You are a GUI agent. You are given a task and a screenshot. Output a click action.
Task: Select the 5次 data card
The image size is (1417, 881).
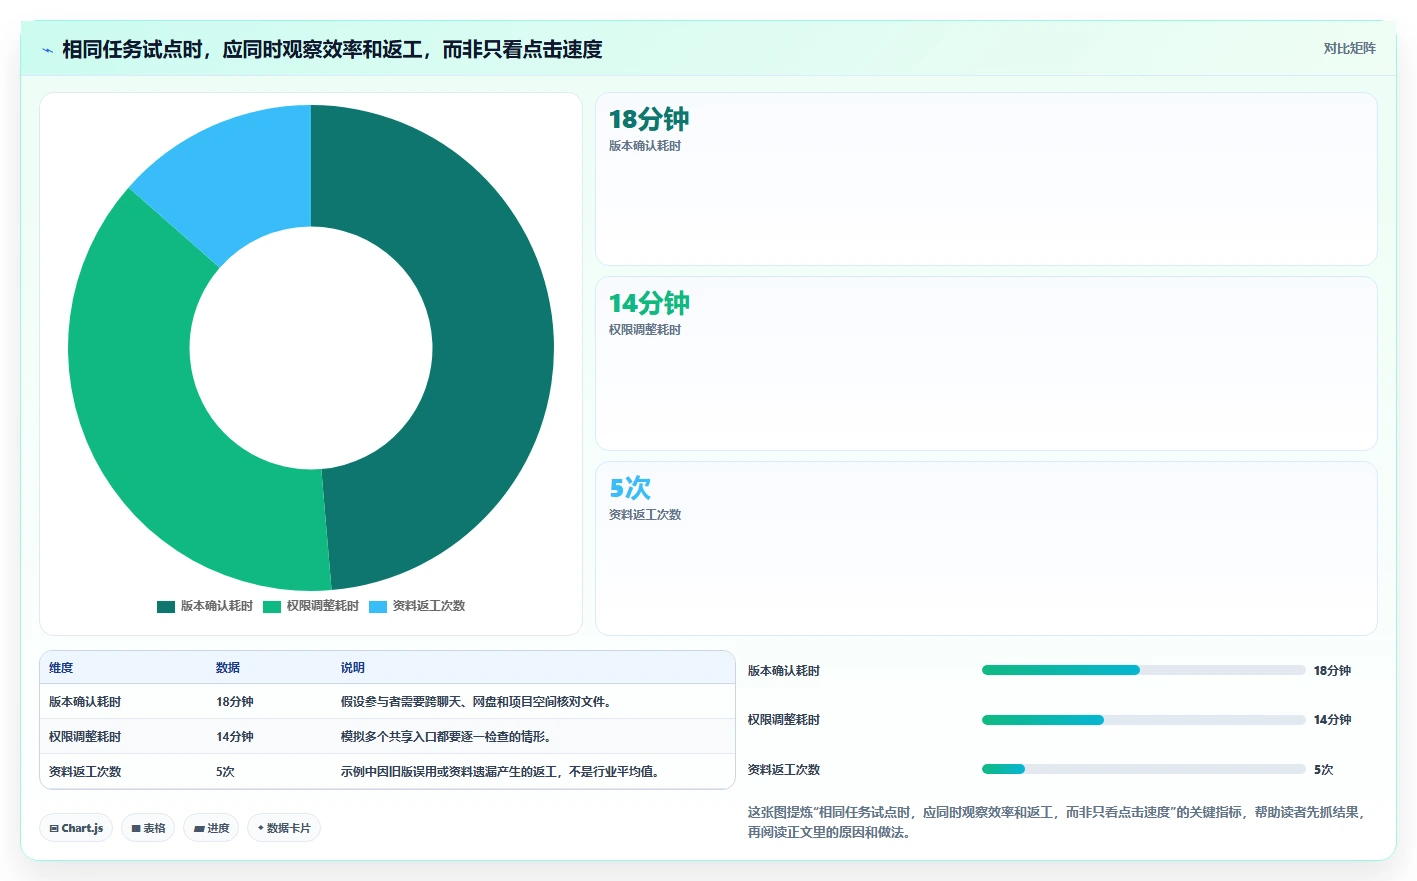986,548
